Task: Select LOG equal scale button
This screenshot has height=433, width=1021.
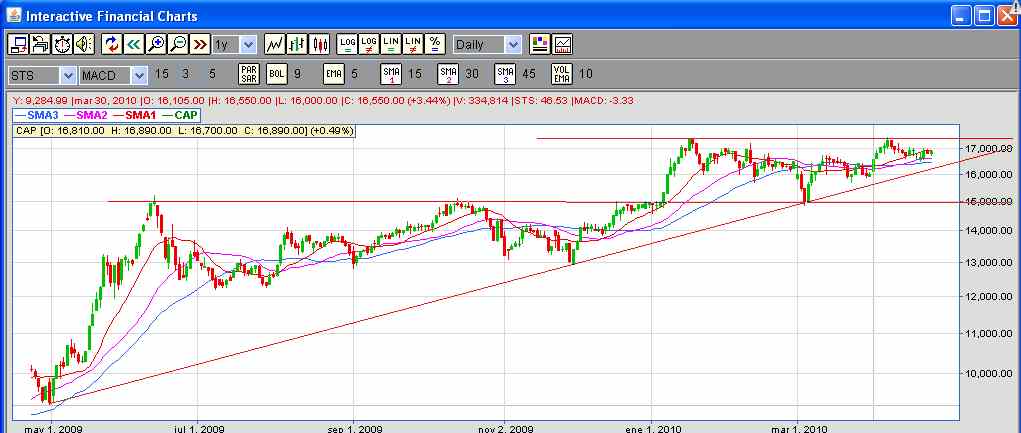Action: click(x=347, y=44)
